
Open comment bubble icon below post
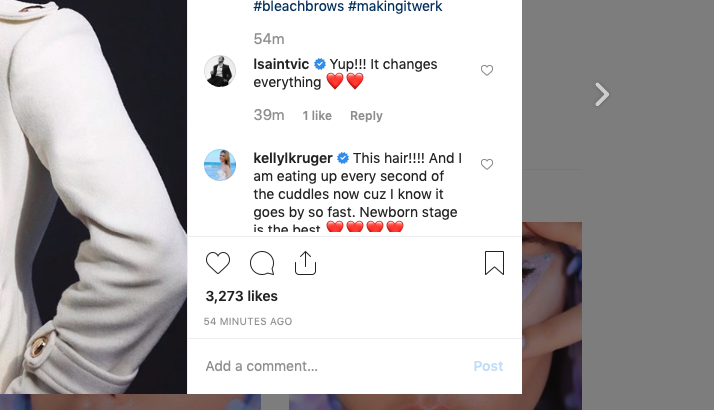pos(262,263)
